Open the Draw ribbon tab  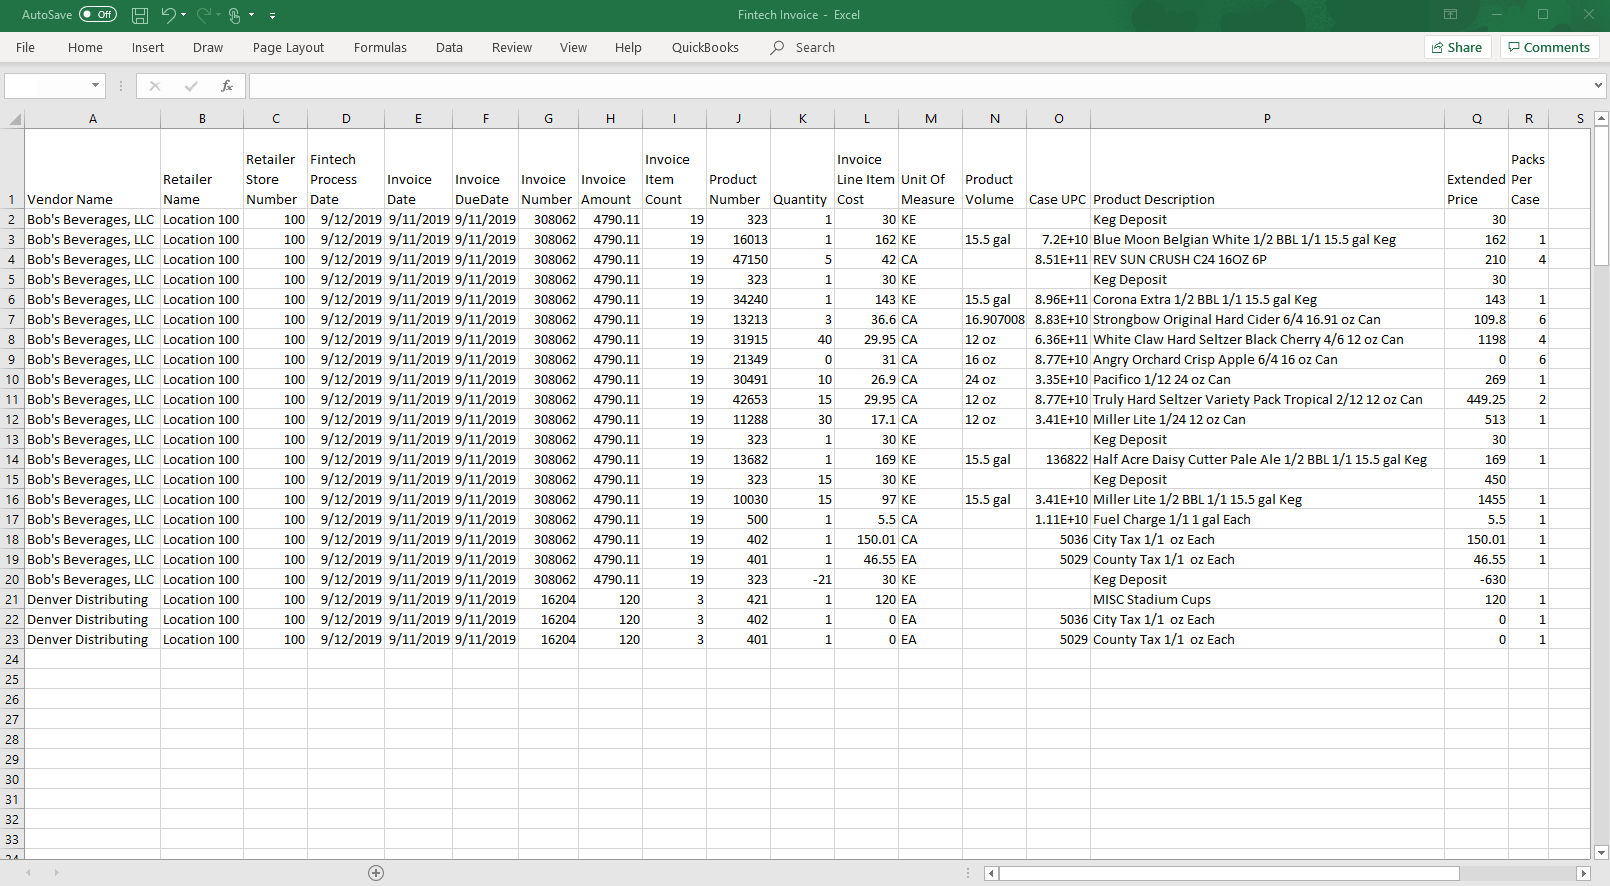(x=208, y=47)
